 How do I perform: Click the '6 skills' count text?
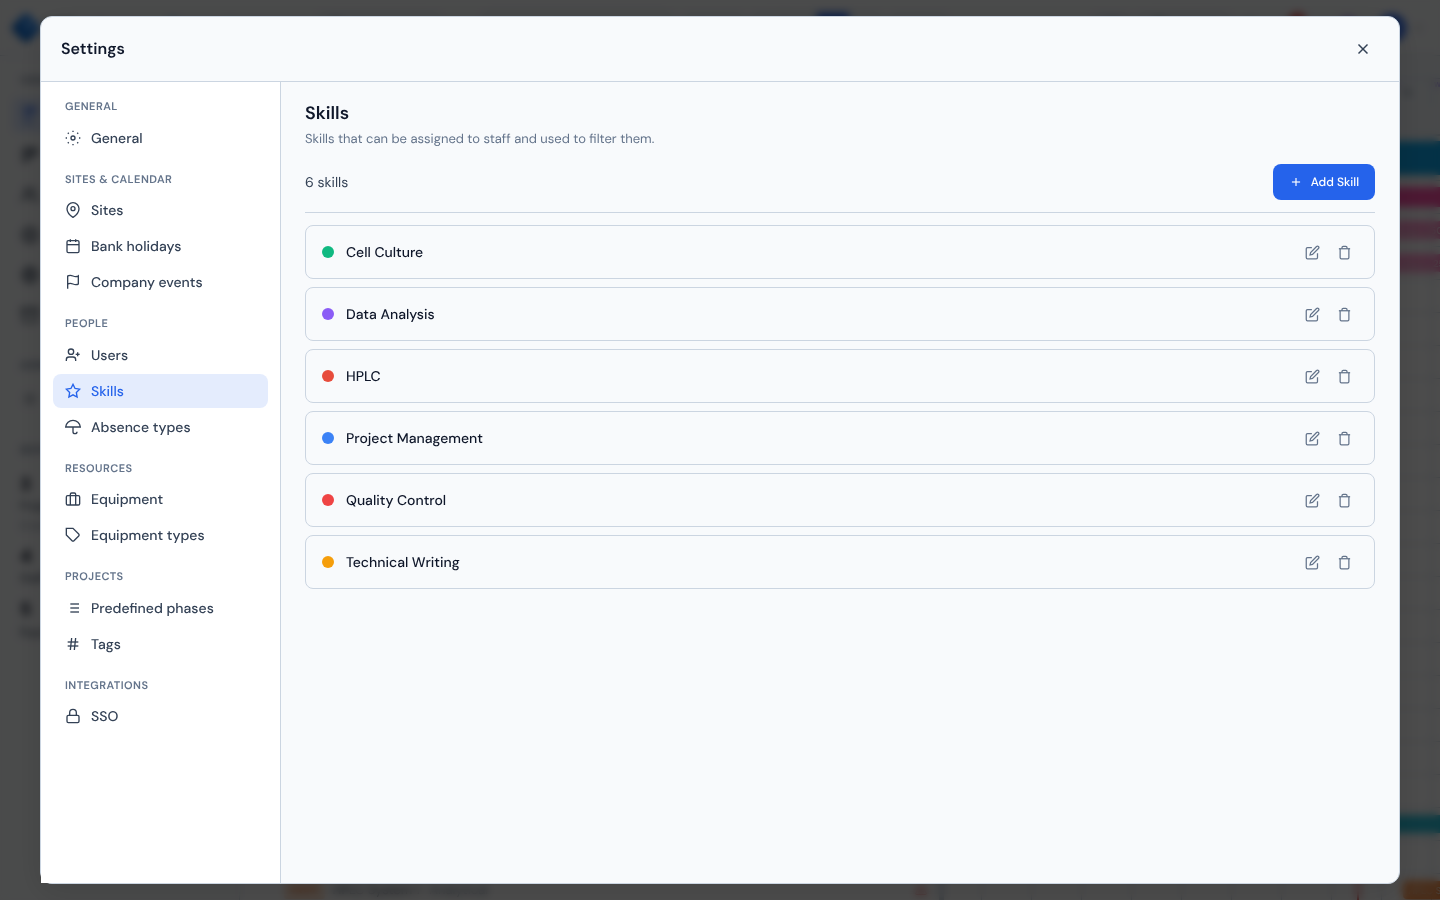click(327, 182)
